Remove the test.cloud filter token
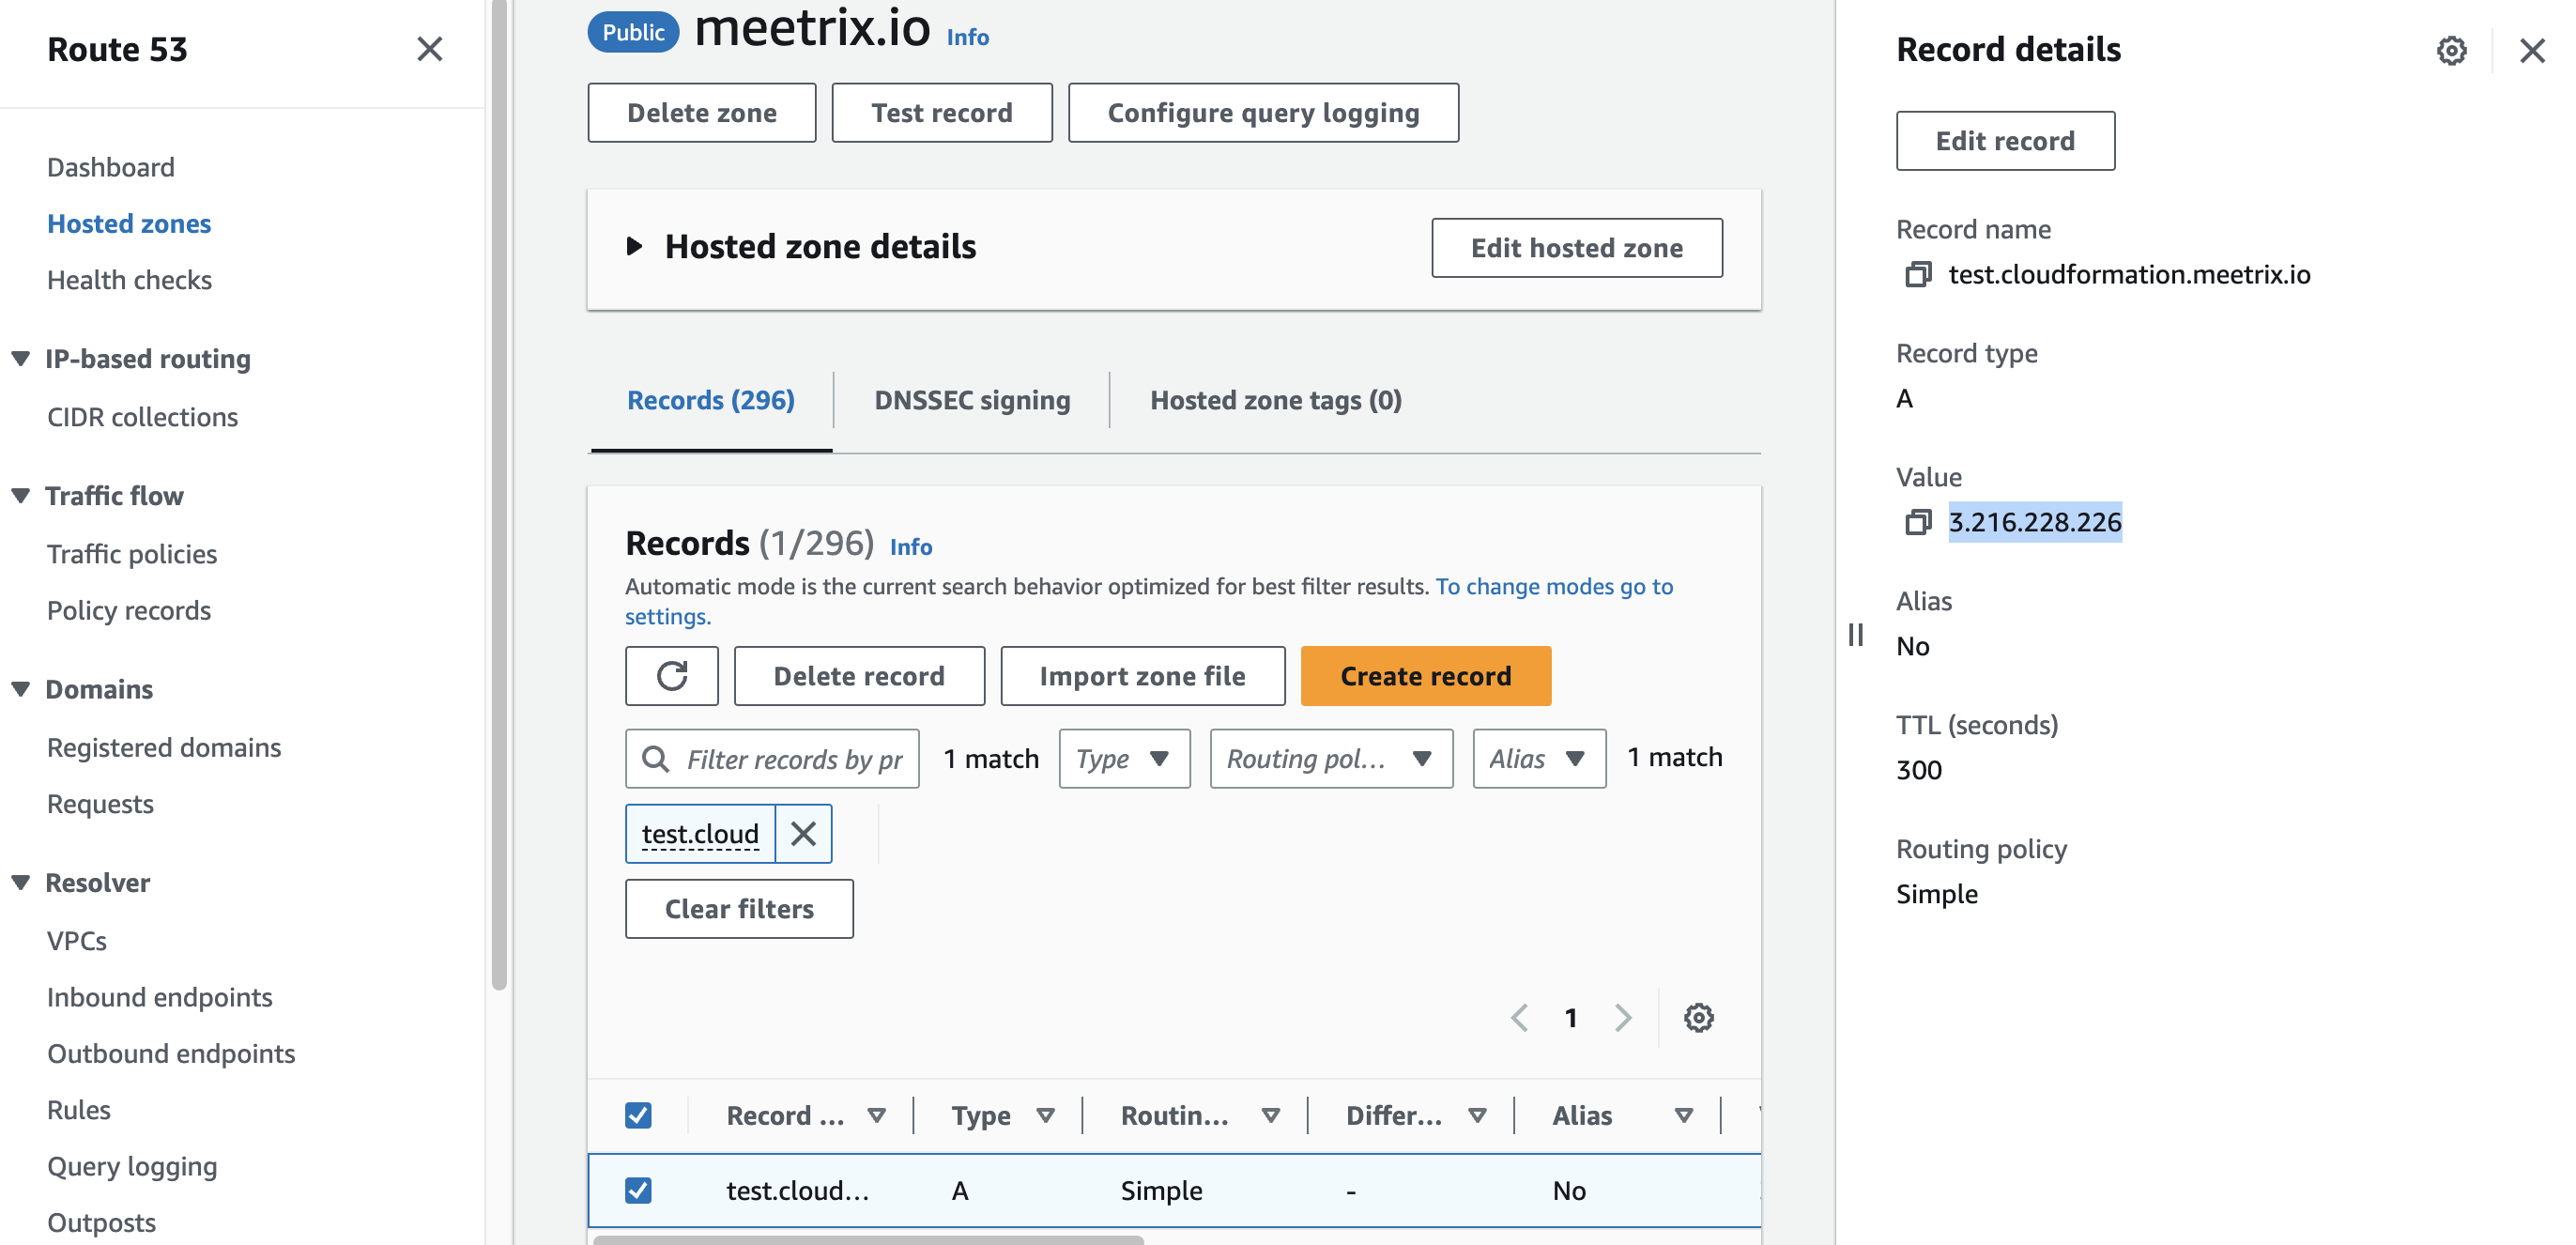The image size is (2576, 1245). pos(803,833)
